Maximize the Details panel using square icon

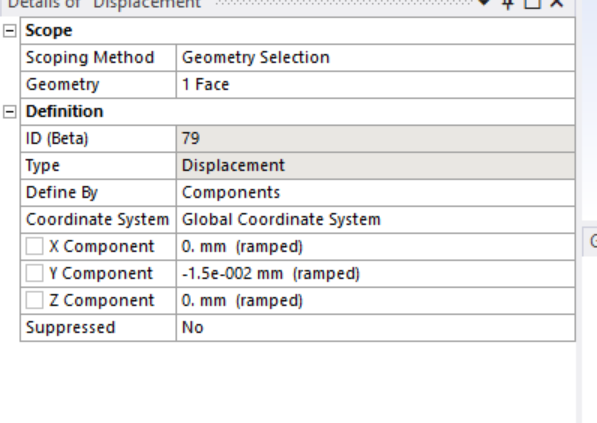click(532, 3)
